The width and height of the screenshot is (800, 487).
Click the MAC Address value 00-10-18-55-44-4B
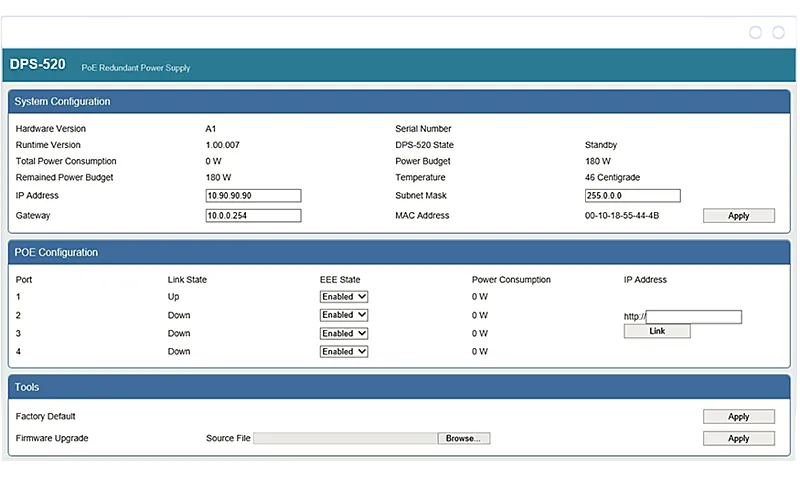621,216
